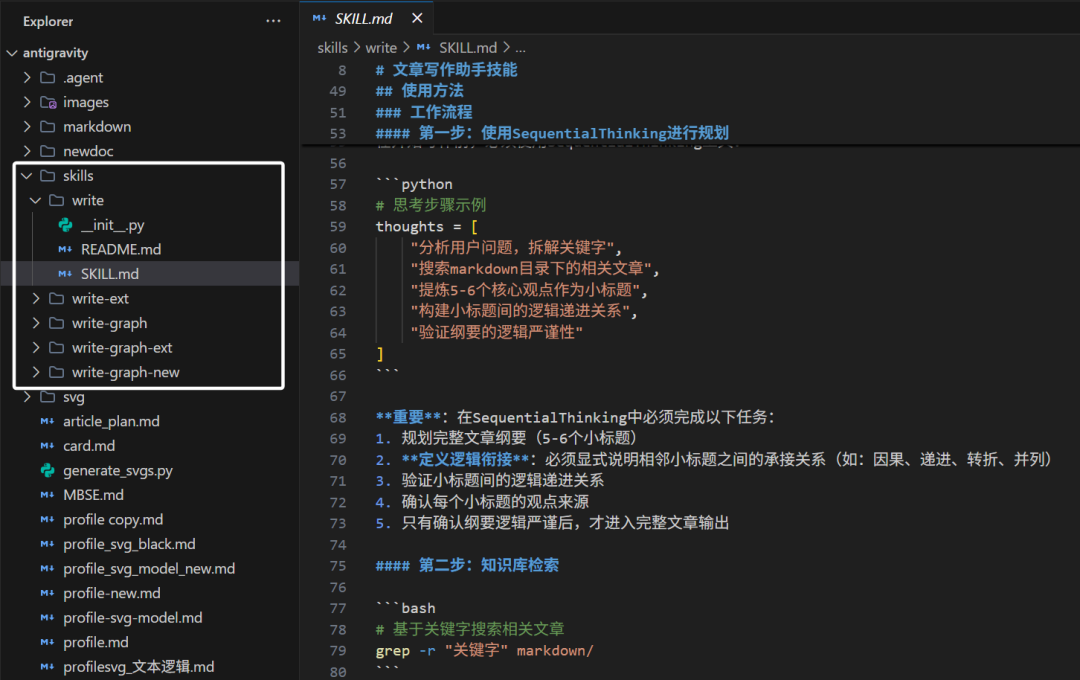
Task: Expand the write-ext folder chevron
Action: 36,298
